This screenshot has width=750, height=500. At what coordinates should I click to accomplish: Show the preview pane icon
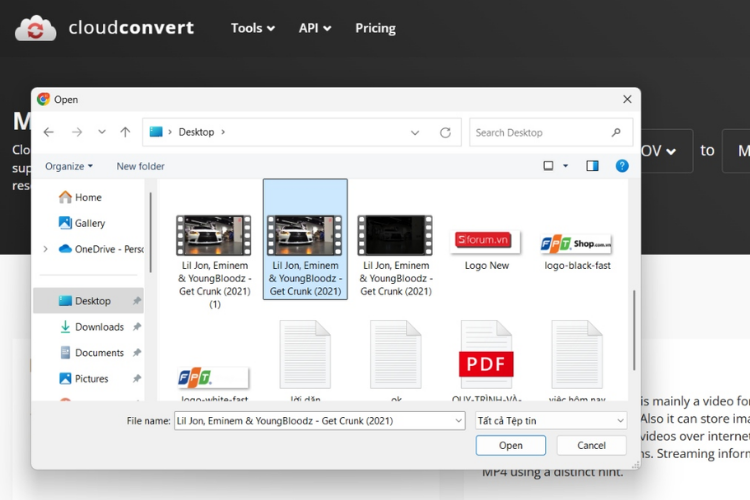point(592,166)
